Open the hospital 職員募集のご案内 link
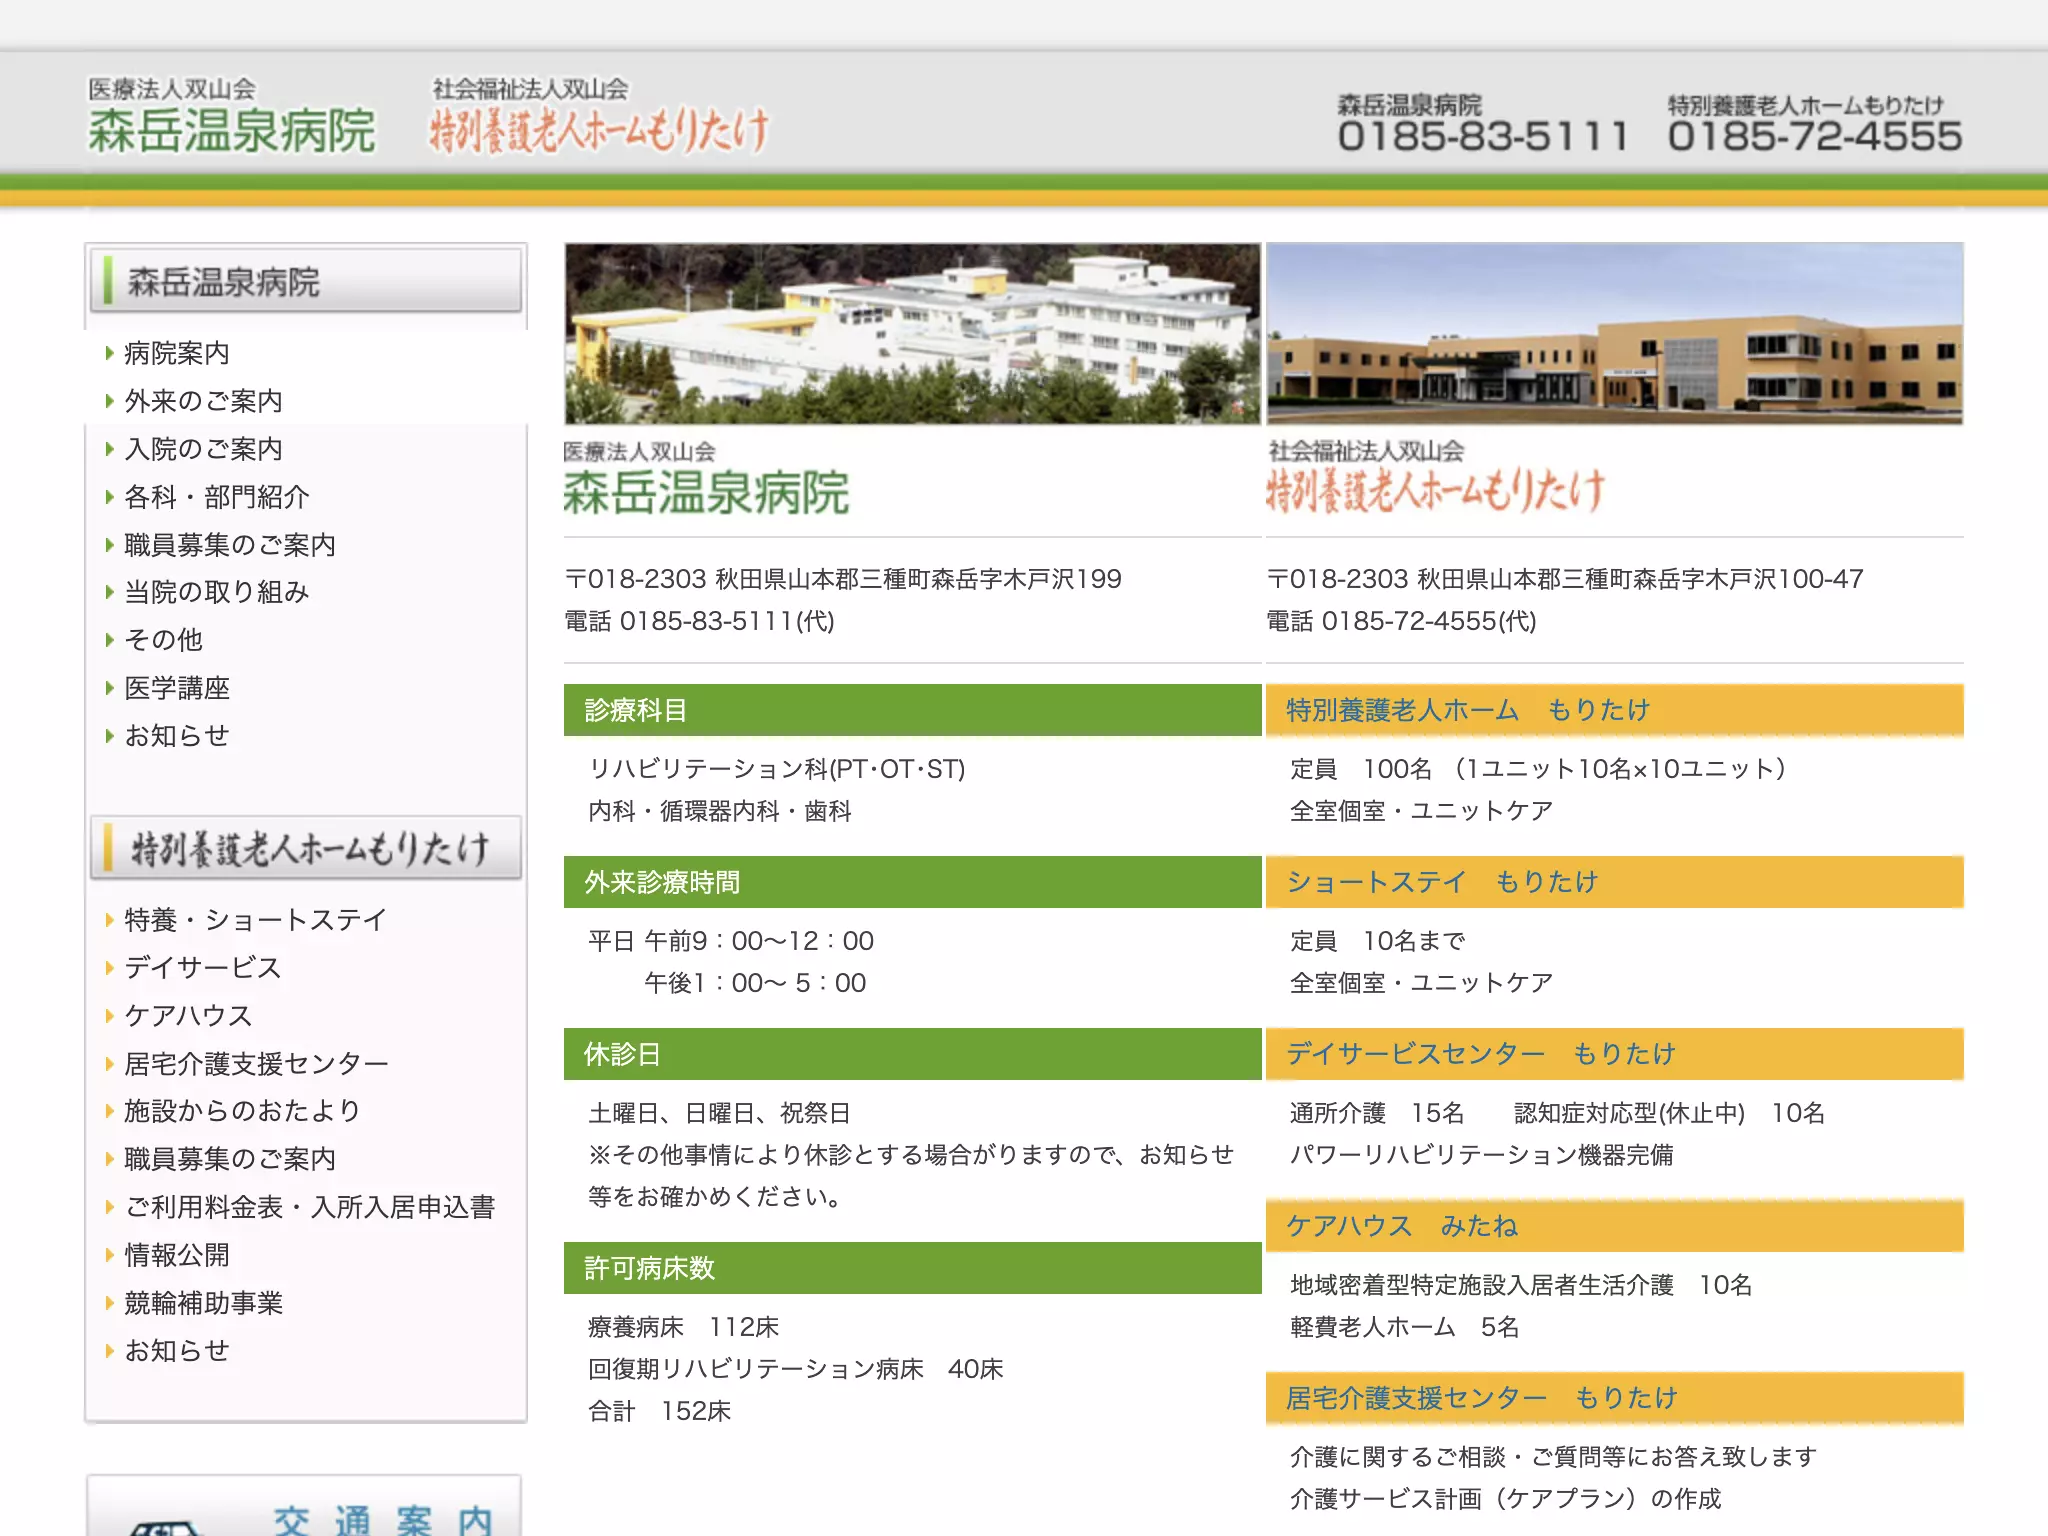The image size is (2048, 1536). pos(229,545)
